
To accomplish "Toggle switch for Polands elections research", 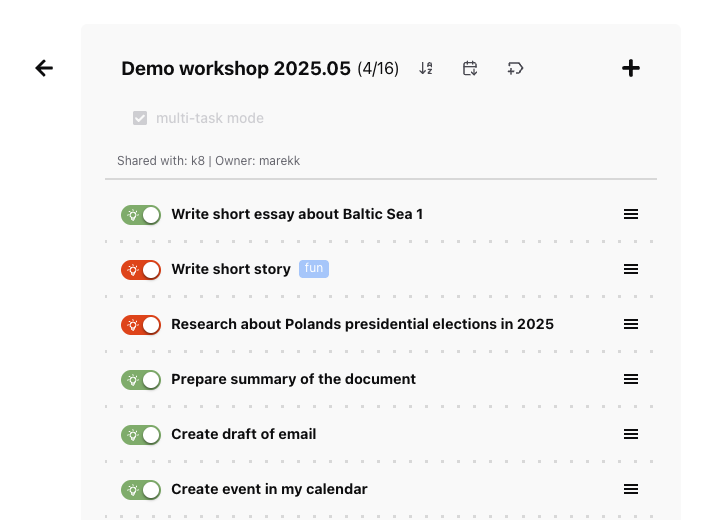I will pyautogui.click(x=141, y=325).
